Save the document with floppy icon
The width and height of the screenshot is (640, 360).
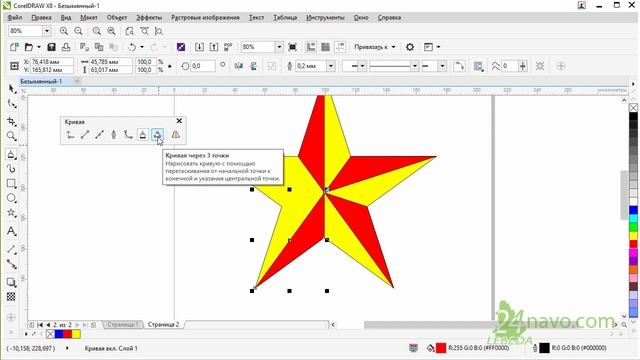(51, 47)
